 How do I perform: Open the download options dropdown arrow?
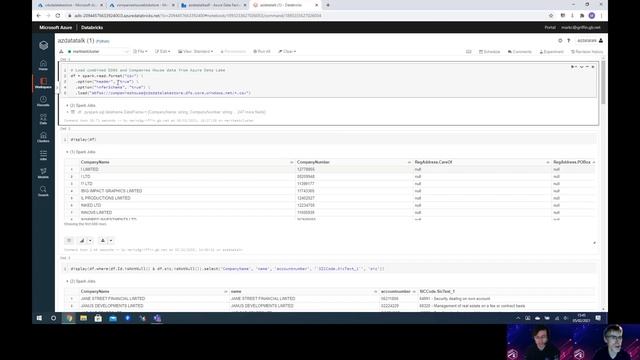(111, 240)
